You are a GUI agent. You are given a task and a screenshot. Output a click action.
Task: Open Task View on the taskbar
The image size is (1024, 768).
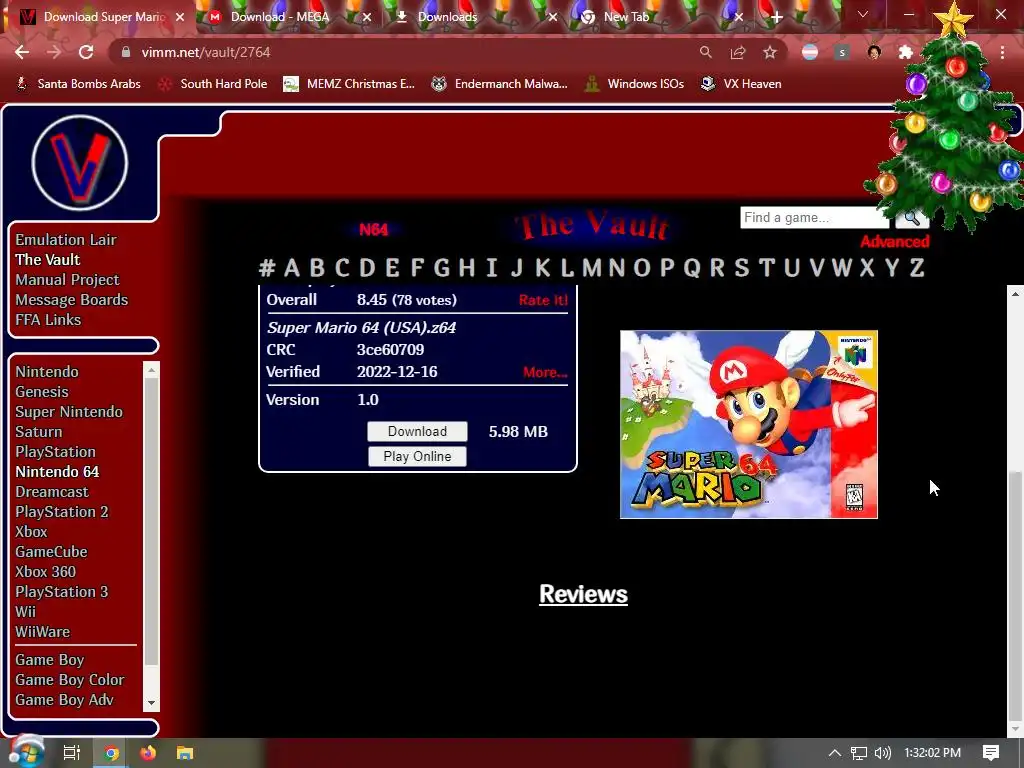pos(72,753)
